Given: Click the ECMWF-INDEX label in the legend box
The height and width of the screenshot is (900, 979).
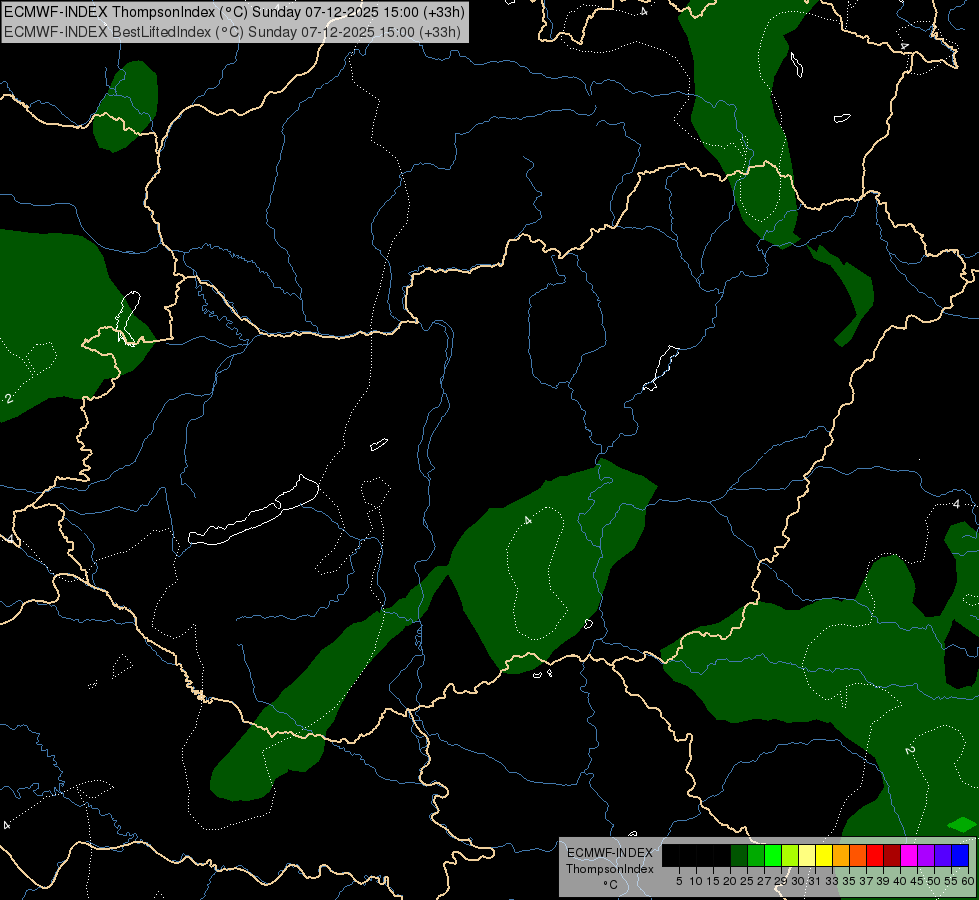Looking at the screenshot, I should (610, 853).
